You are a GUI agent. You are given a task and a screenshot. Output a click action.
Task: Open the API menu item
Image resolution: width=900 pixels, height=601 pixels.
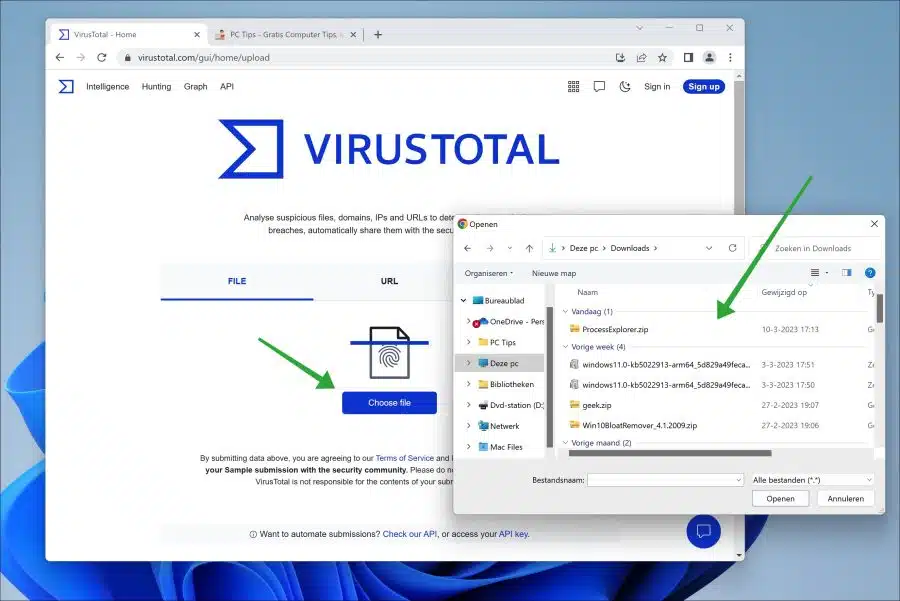227,87
